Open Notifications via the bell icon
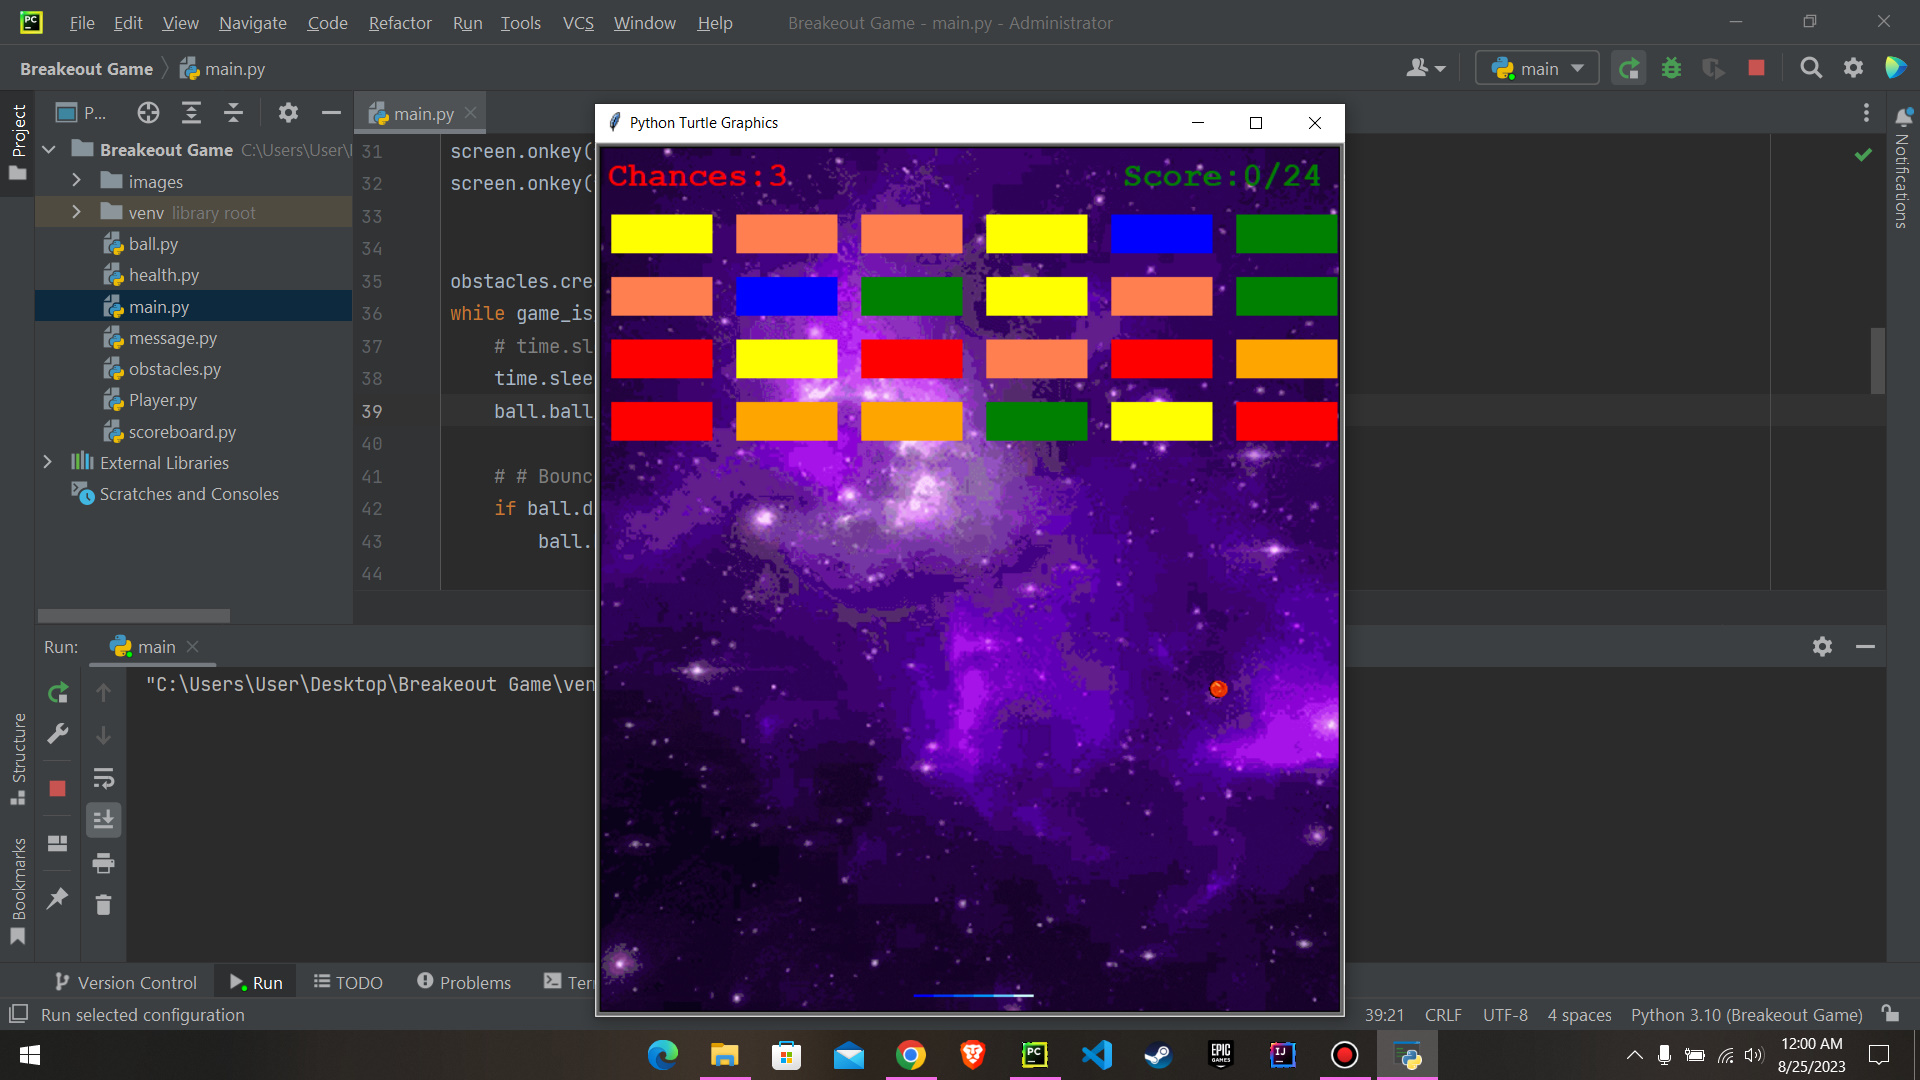This screenshot has width=1920, height=1080. [x=1903, y=116]
